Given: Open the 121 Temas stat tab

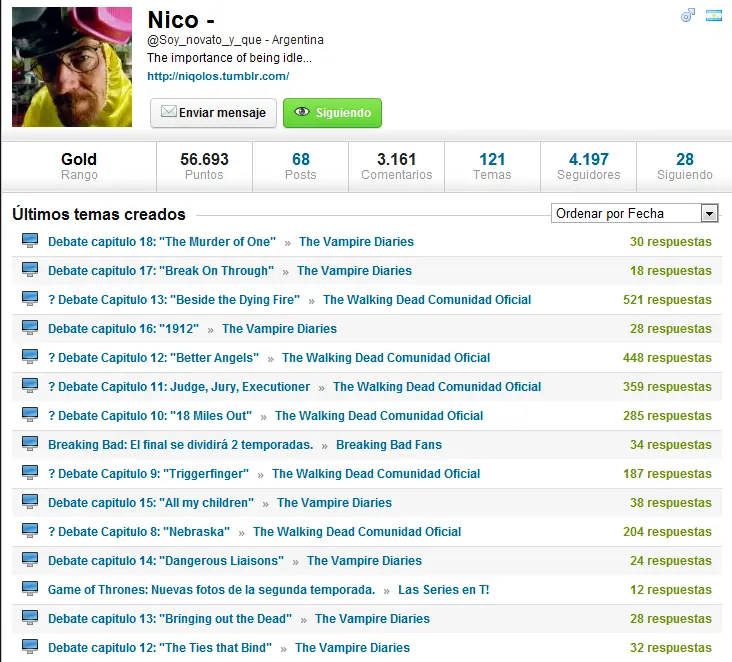Looking at the screenshot, I should (x=492, y=166).
